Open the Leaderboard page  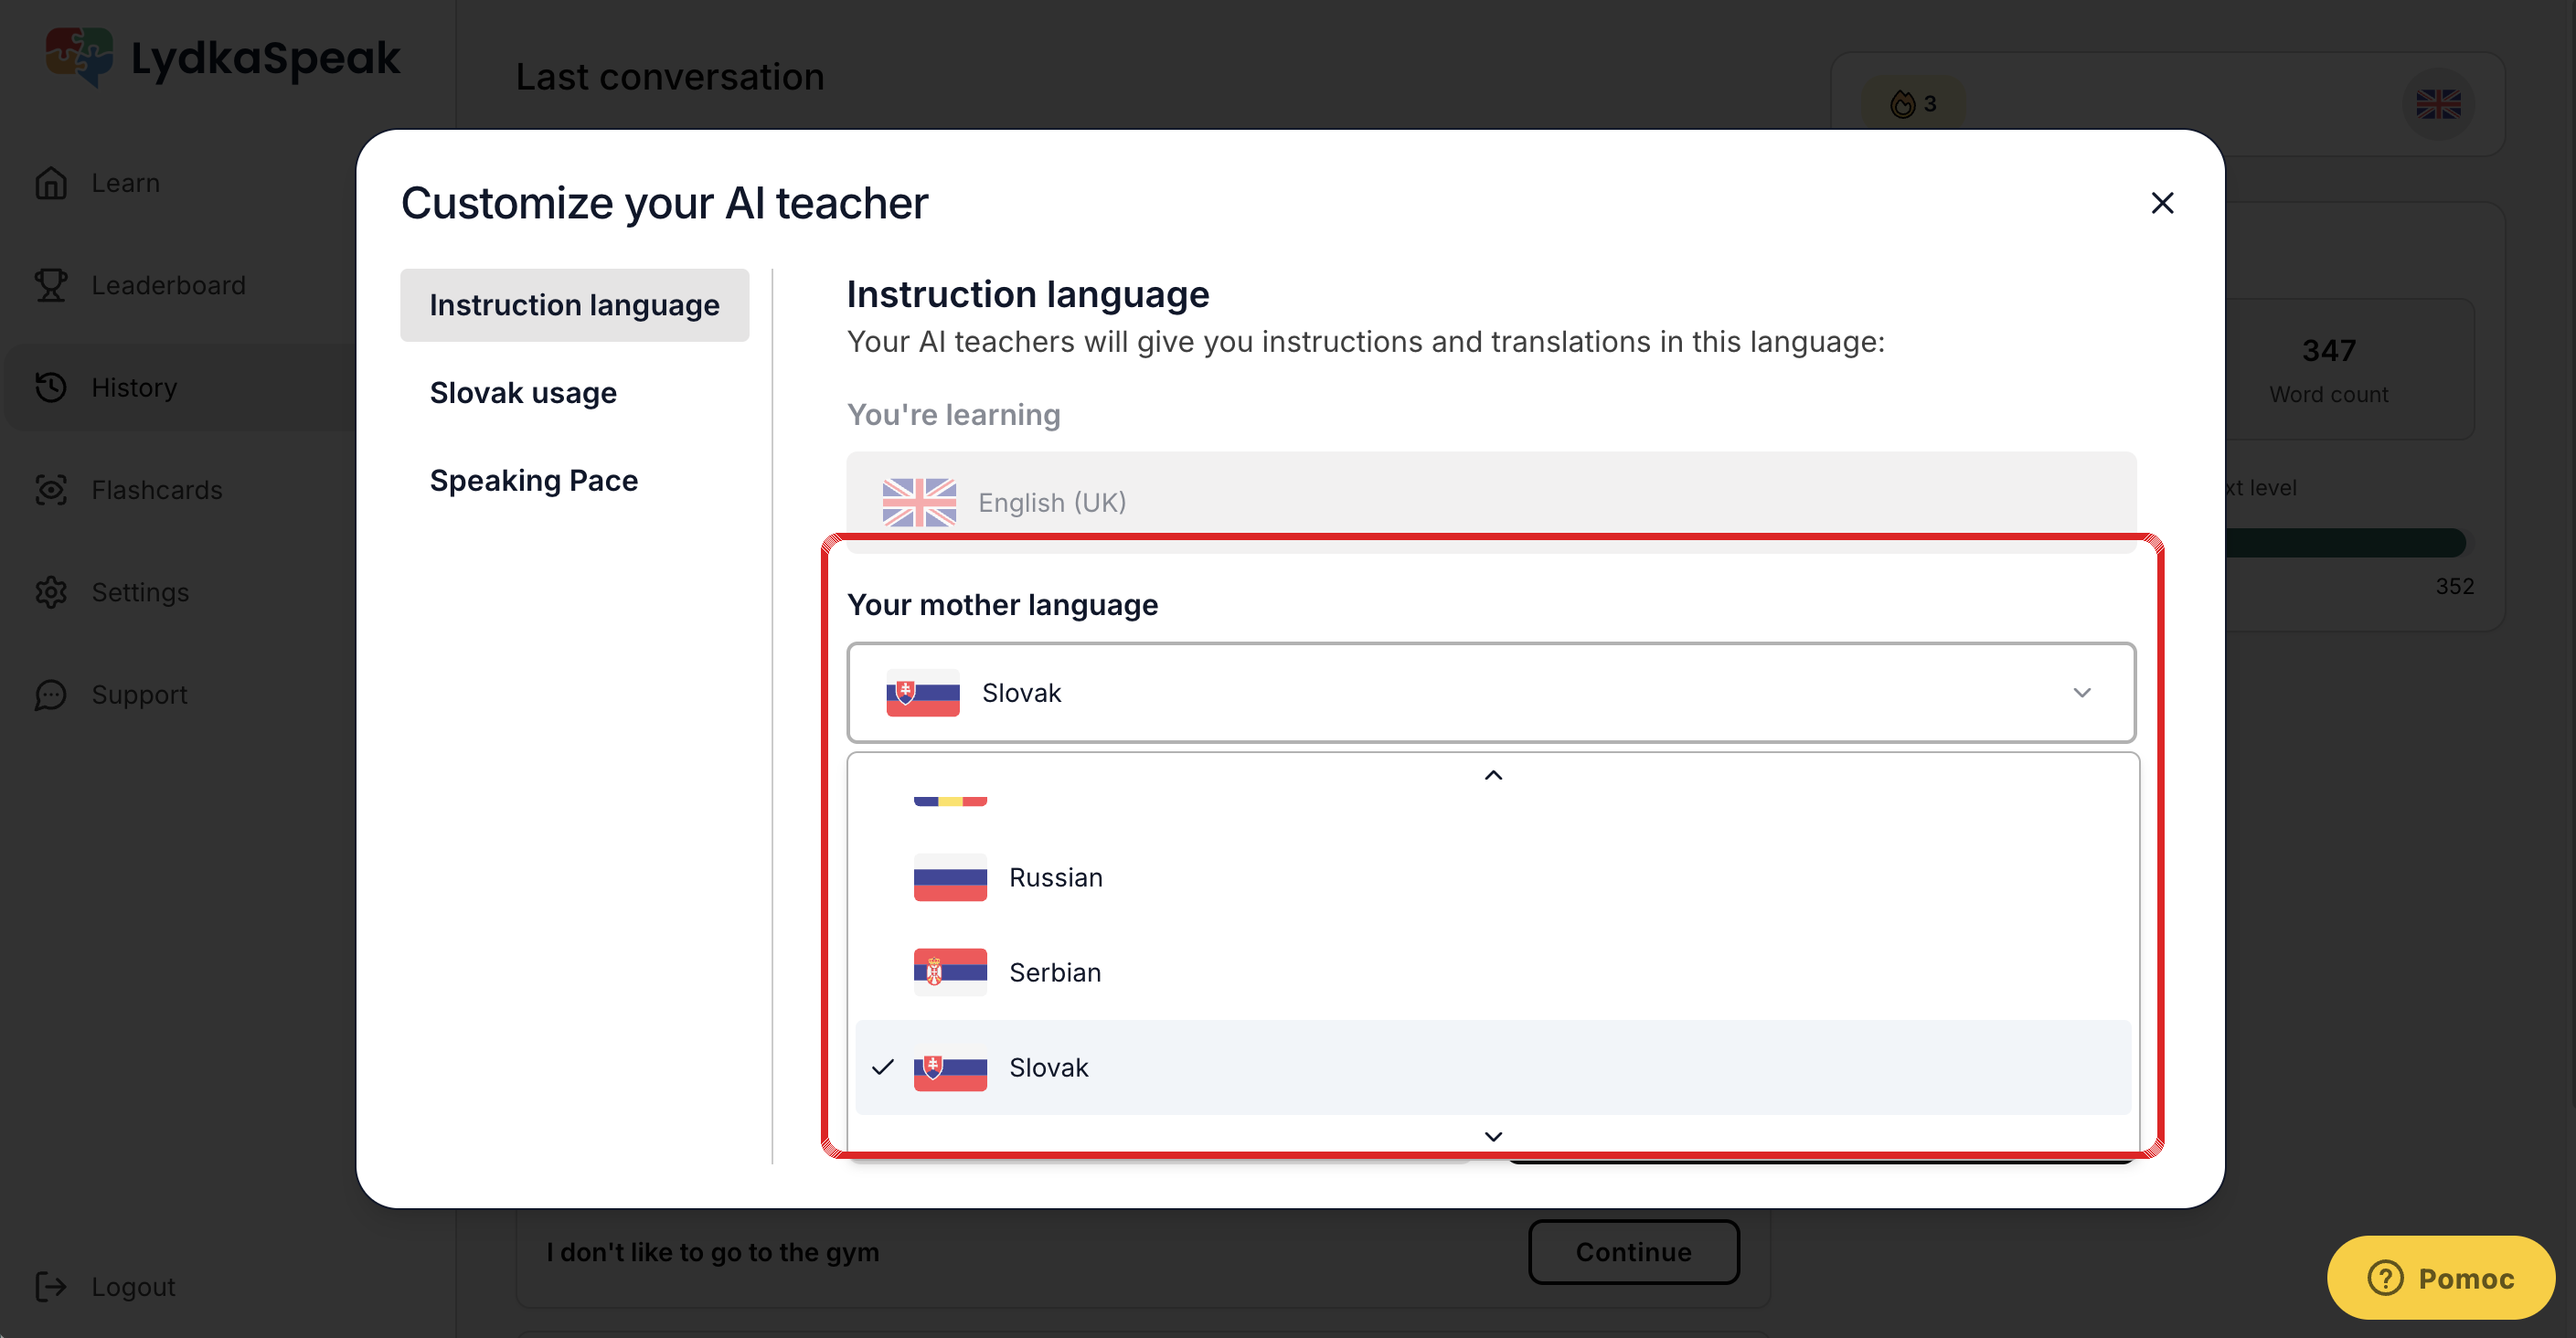[168, 285]
